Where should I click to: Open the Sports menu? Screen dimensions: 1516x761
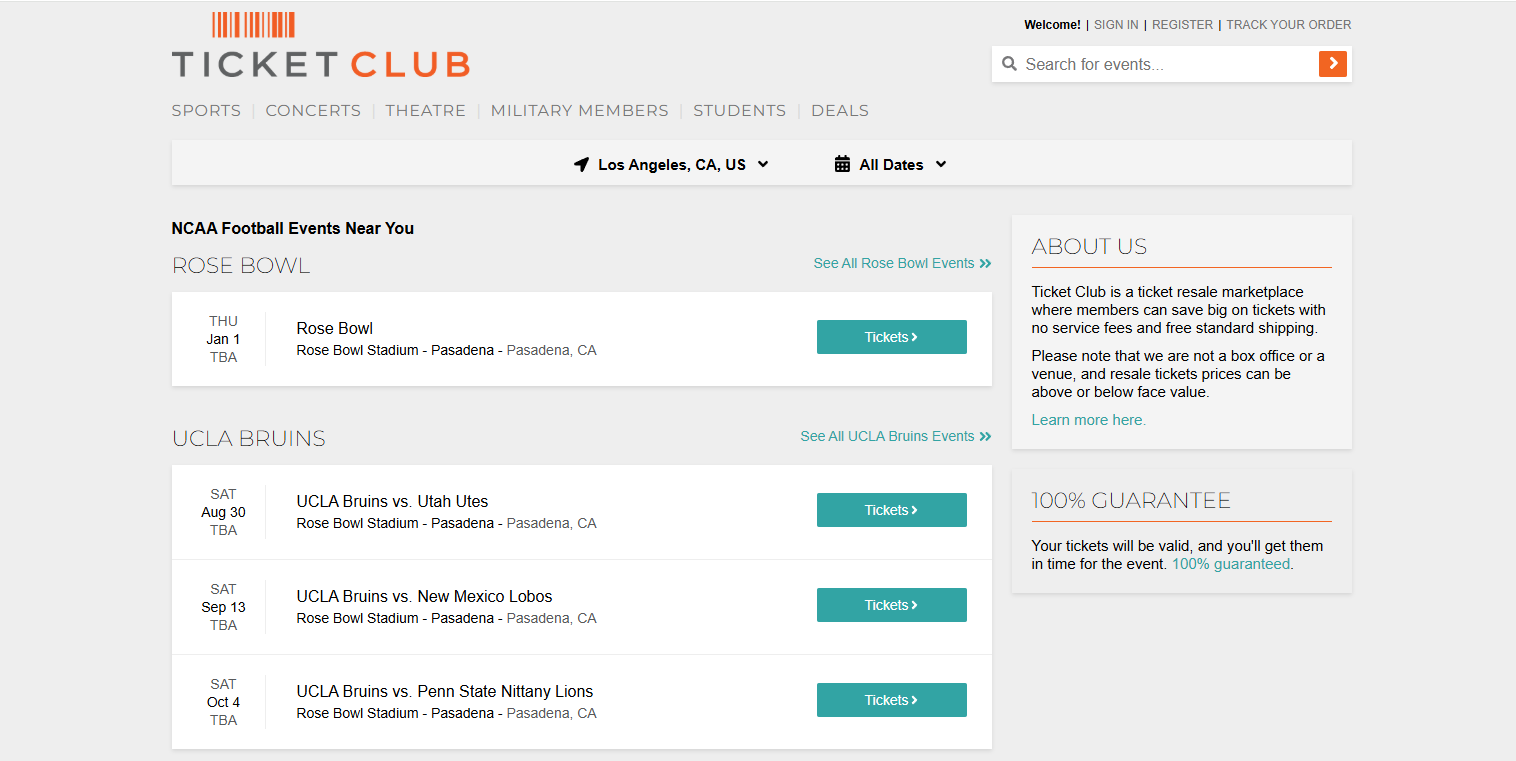pos(206,111)
